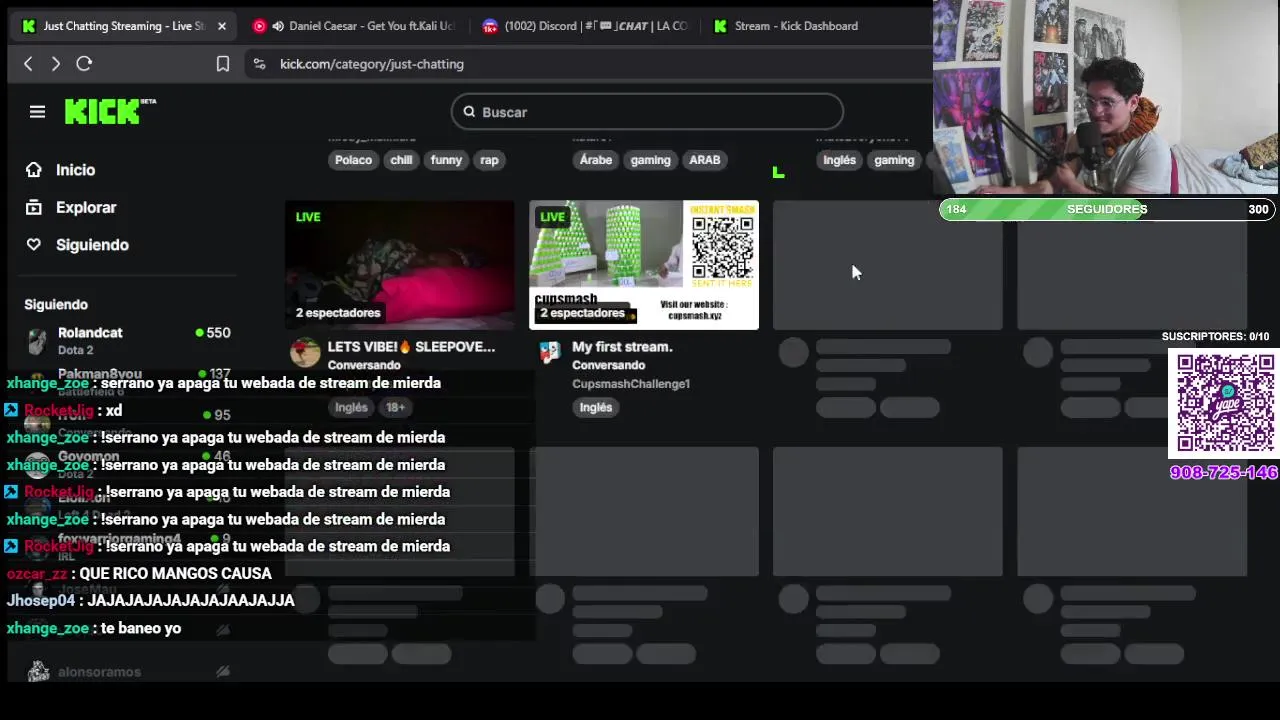Open Rolandcat followed channel
The image size is (1280, 720).
[128, 341]
